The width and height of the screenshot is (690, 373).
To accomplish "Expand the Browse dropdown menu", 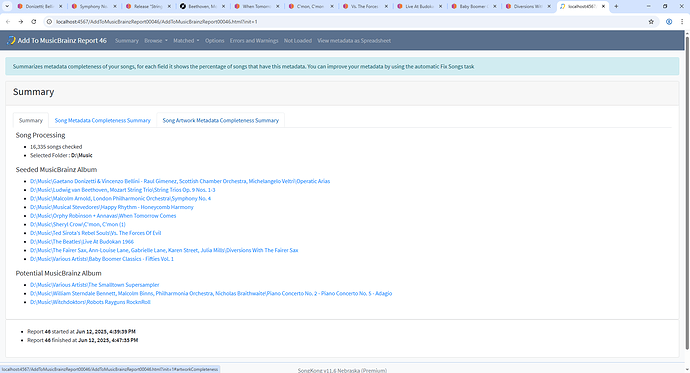I will click(x=156, y=40).
